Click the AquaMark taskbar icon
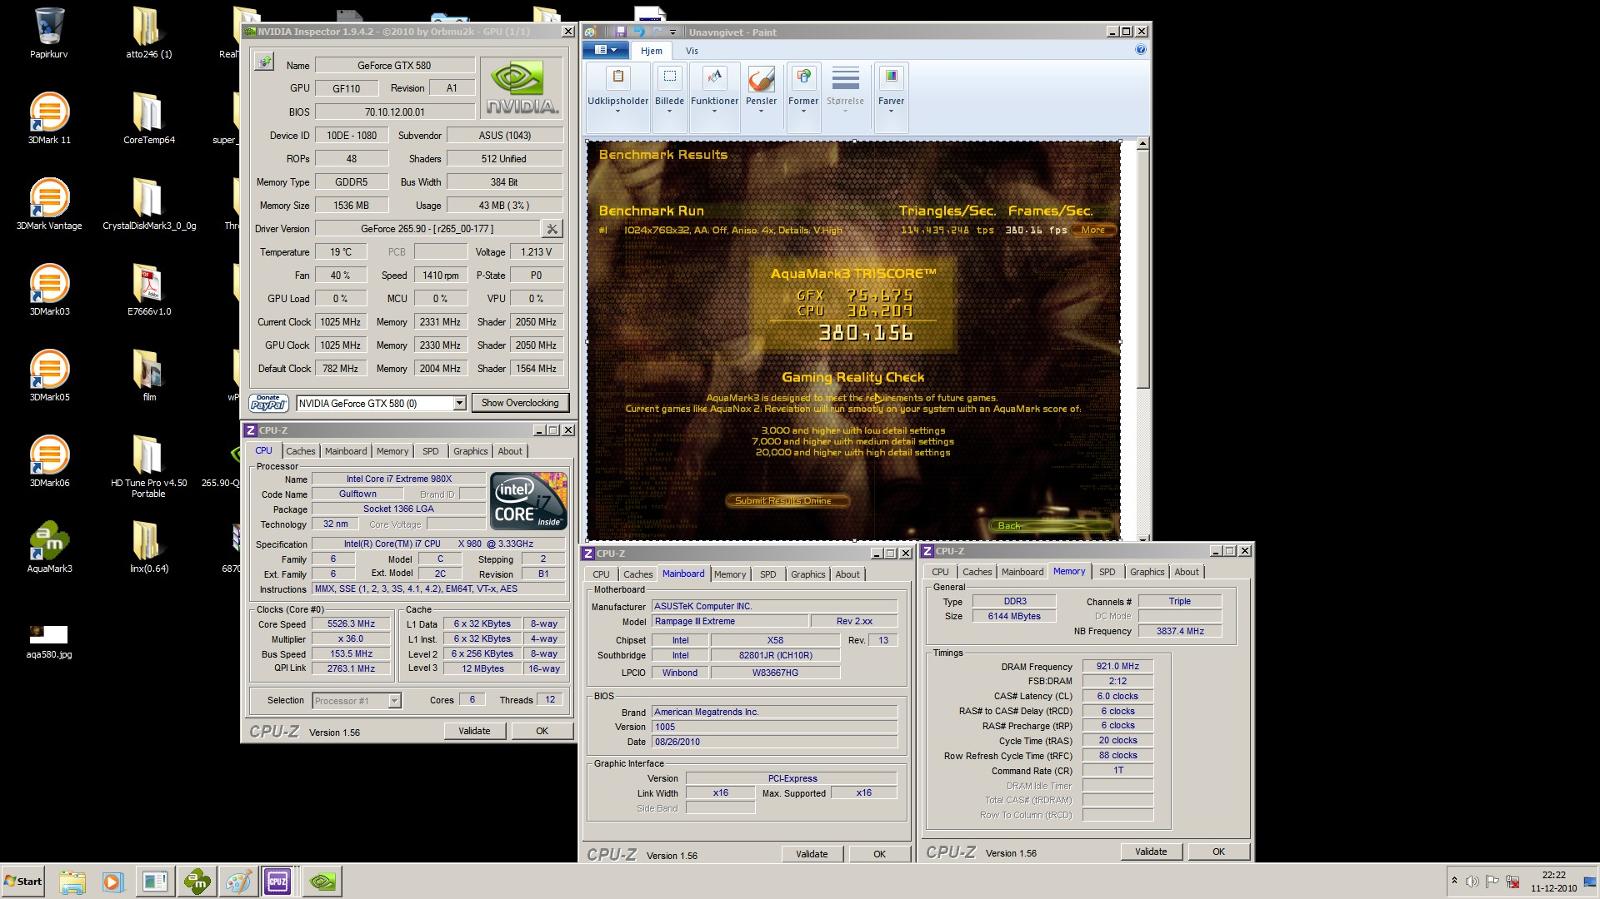Image resolution: width=1600 pixels, height=899 pixels. (x=197, y=881)
